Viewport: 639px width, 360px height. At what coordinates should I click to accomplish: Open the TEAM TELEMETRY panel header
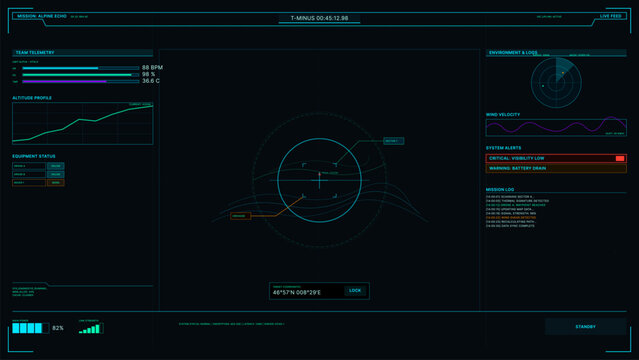83,53
